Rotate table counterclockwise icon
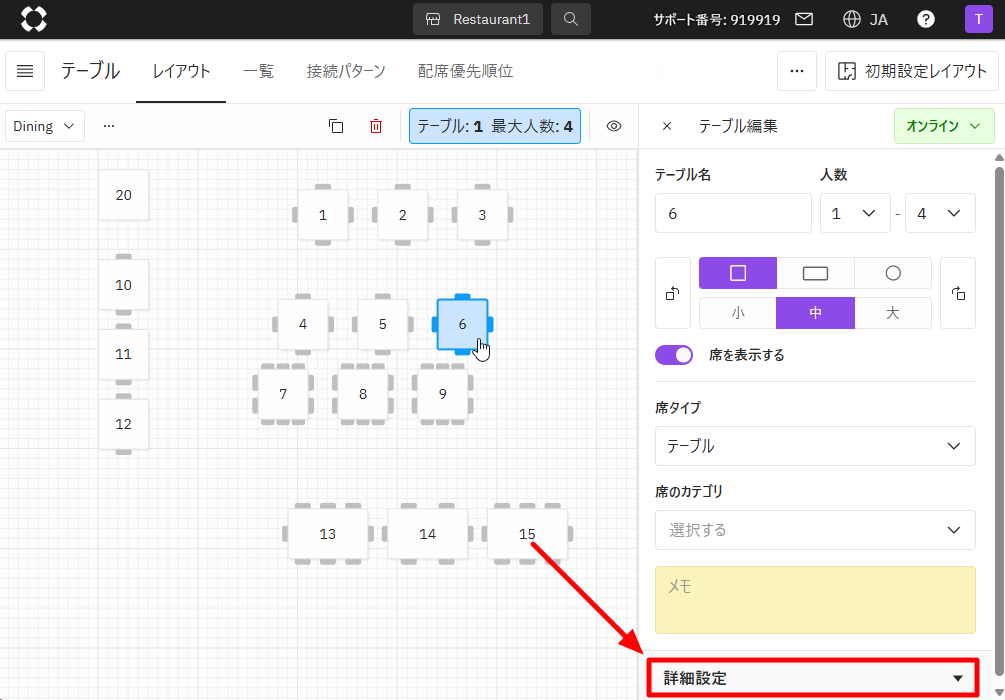 pos(673,293)
